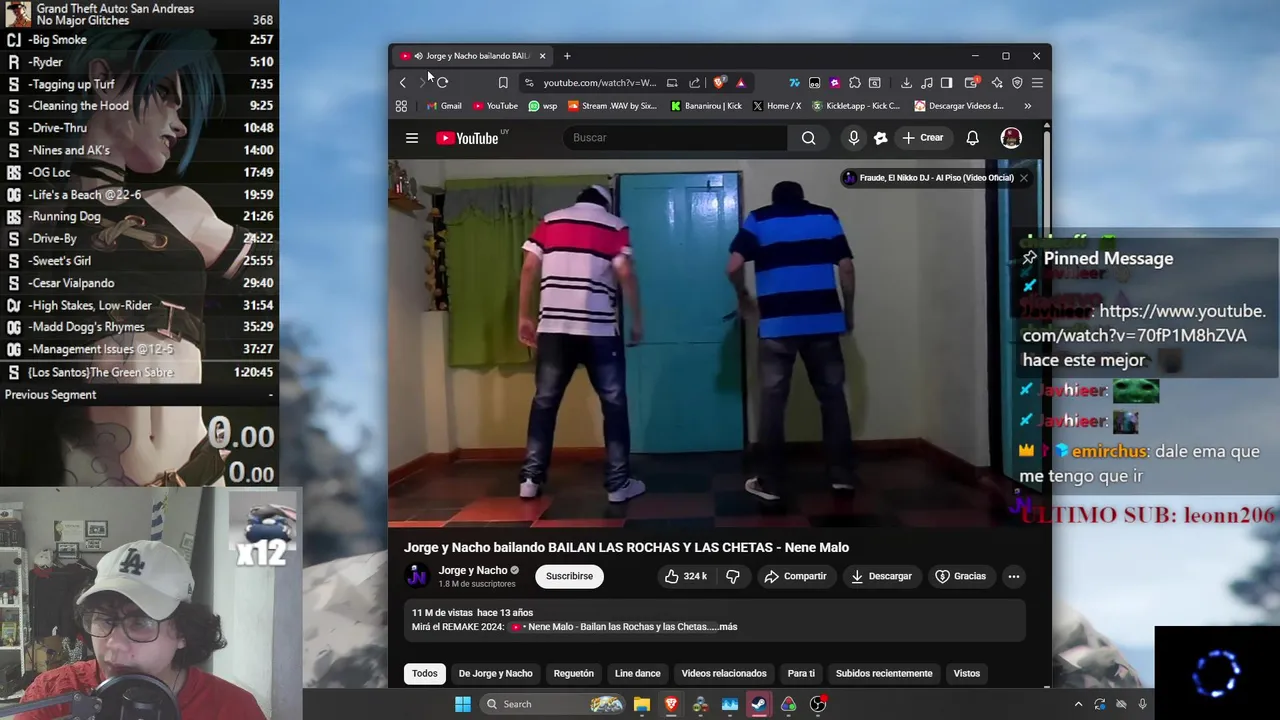This screenshot has width=1280, height=720.
Task: Click the YouTube search magnifier button
Action: click(x=808, y=138)
